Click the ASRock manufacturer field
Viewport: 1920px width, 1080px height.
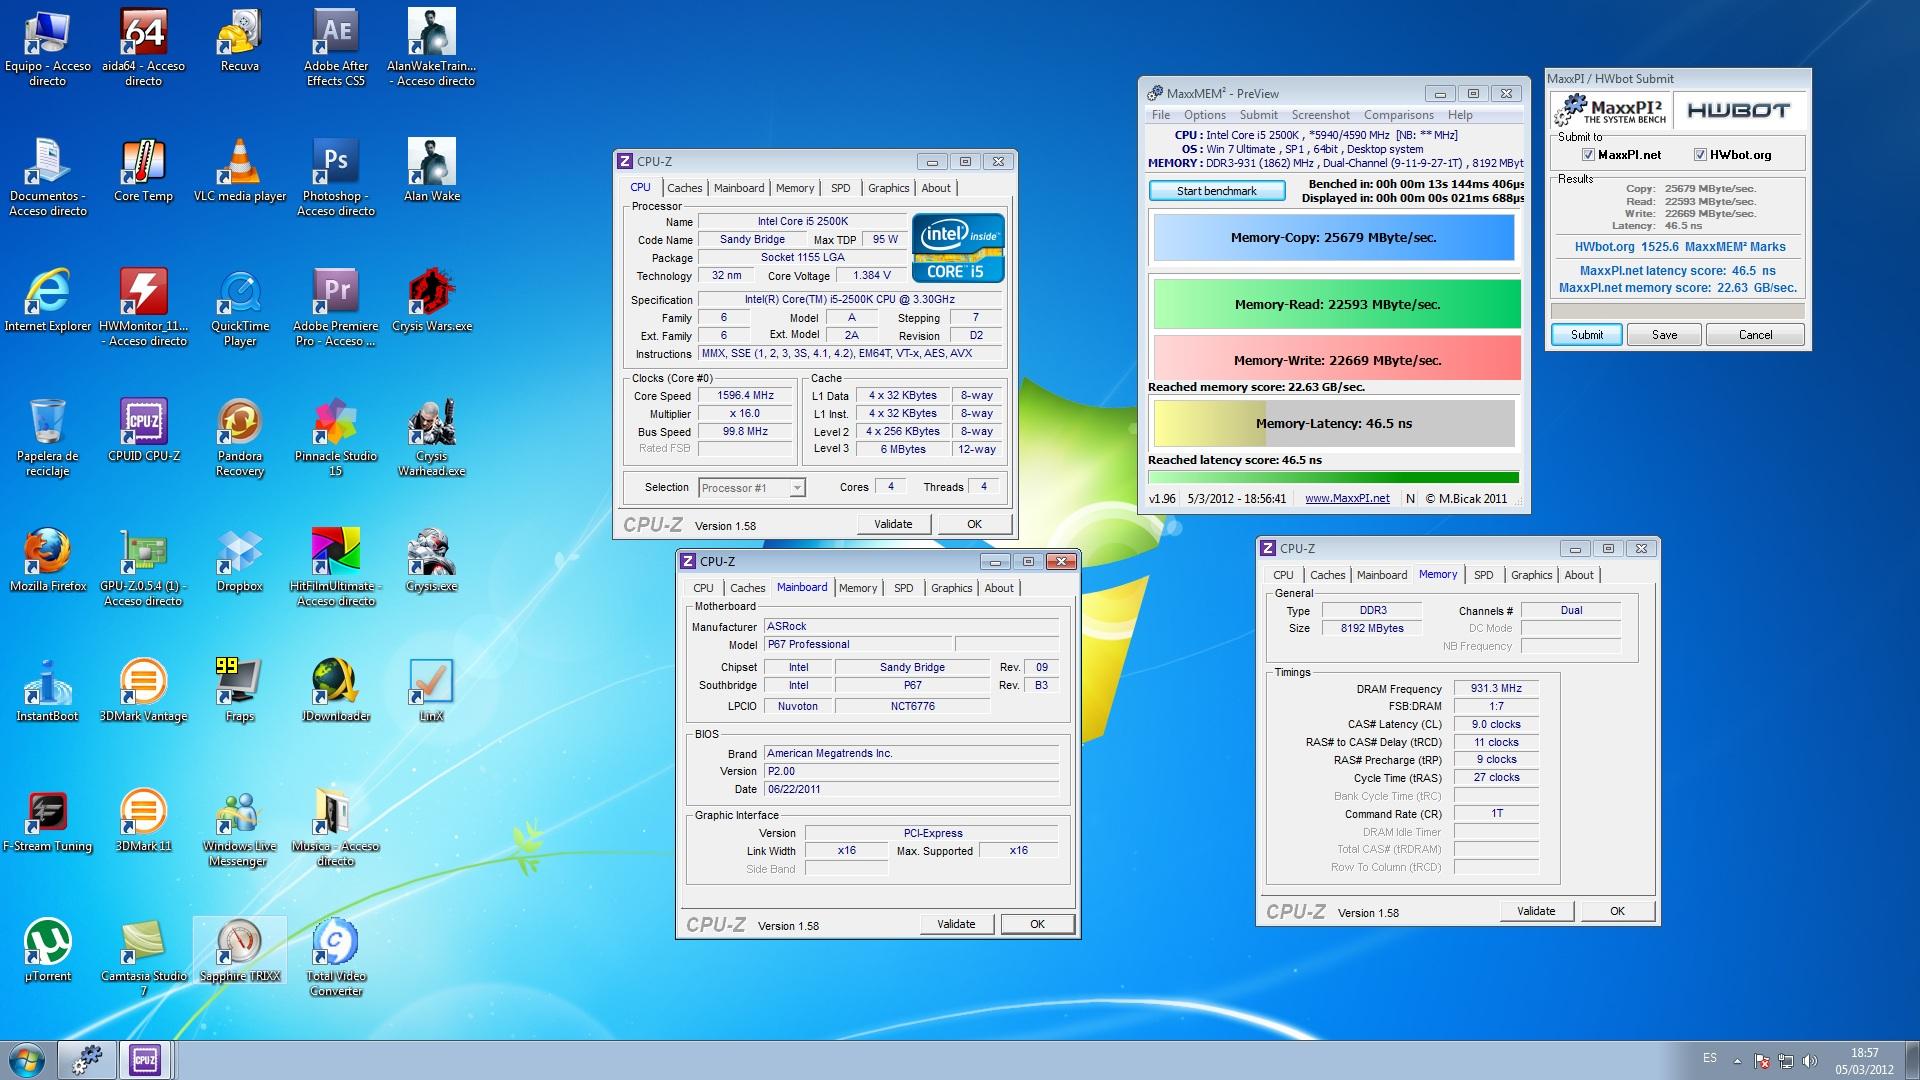click(x=911, y=627)
